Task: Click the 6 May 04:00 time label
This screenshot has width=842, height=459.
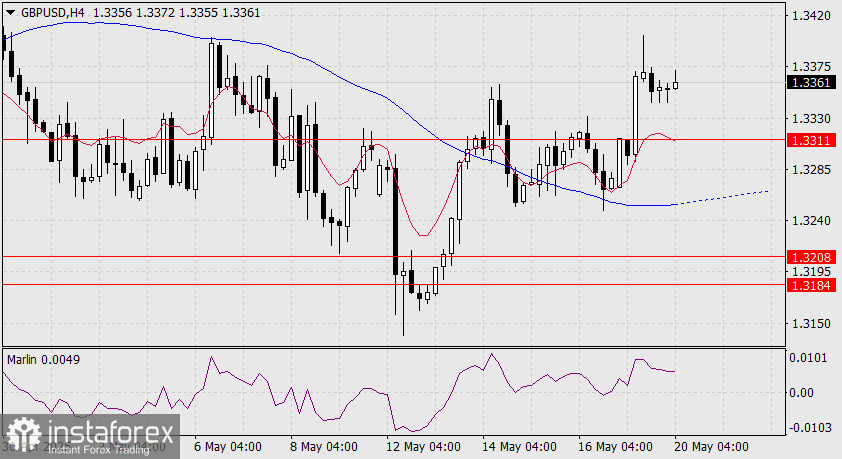Action: 228,447
